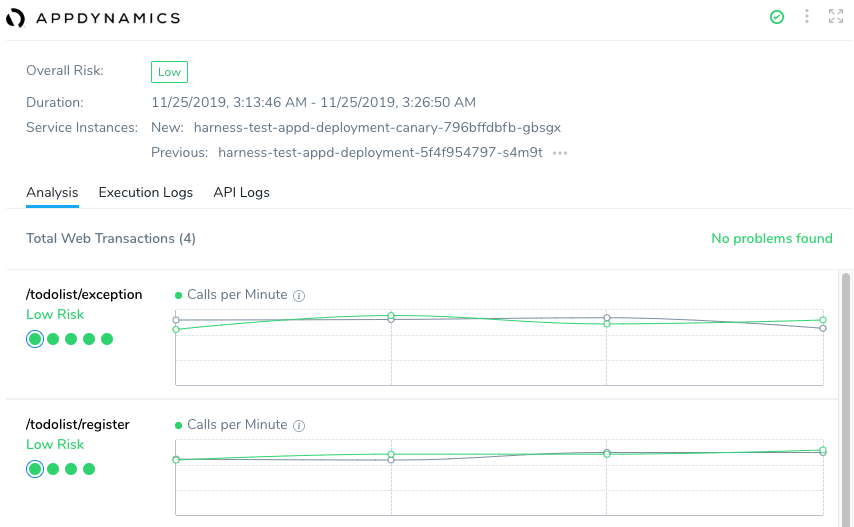Click Low Risk label under /todolist/exception
The height and width of the screenshot is (527, 854).
pyautogui.click(x=55, y=315)
